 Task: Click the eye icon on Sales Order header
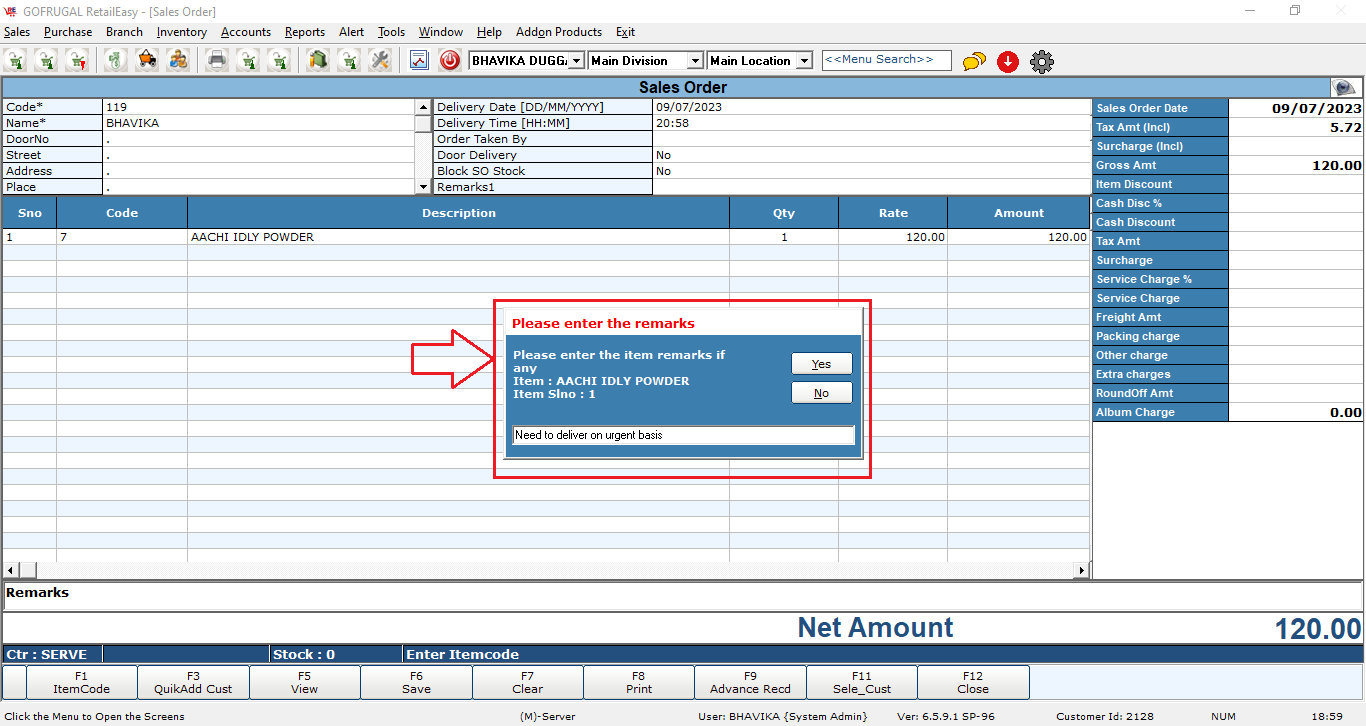pos(1345,88)
